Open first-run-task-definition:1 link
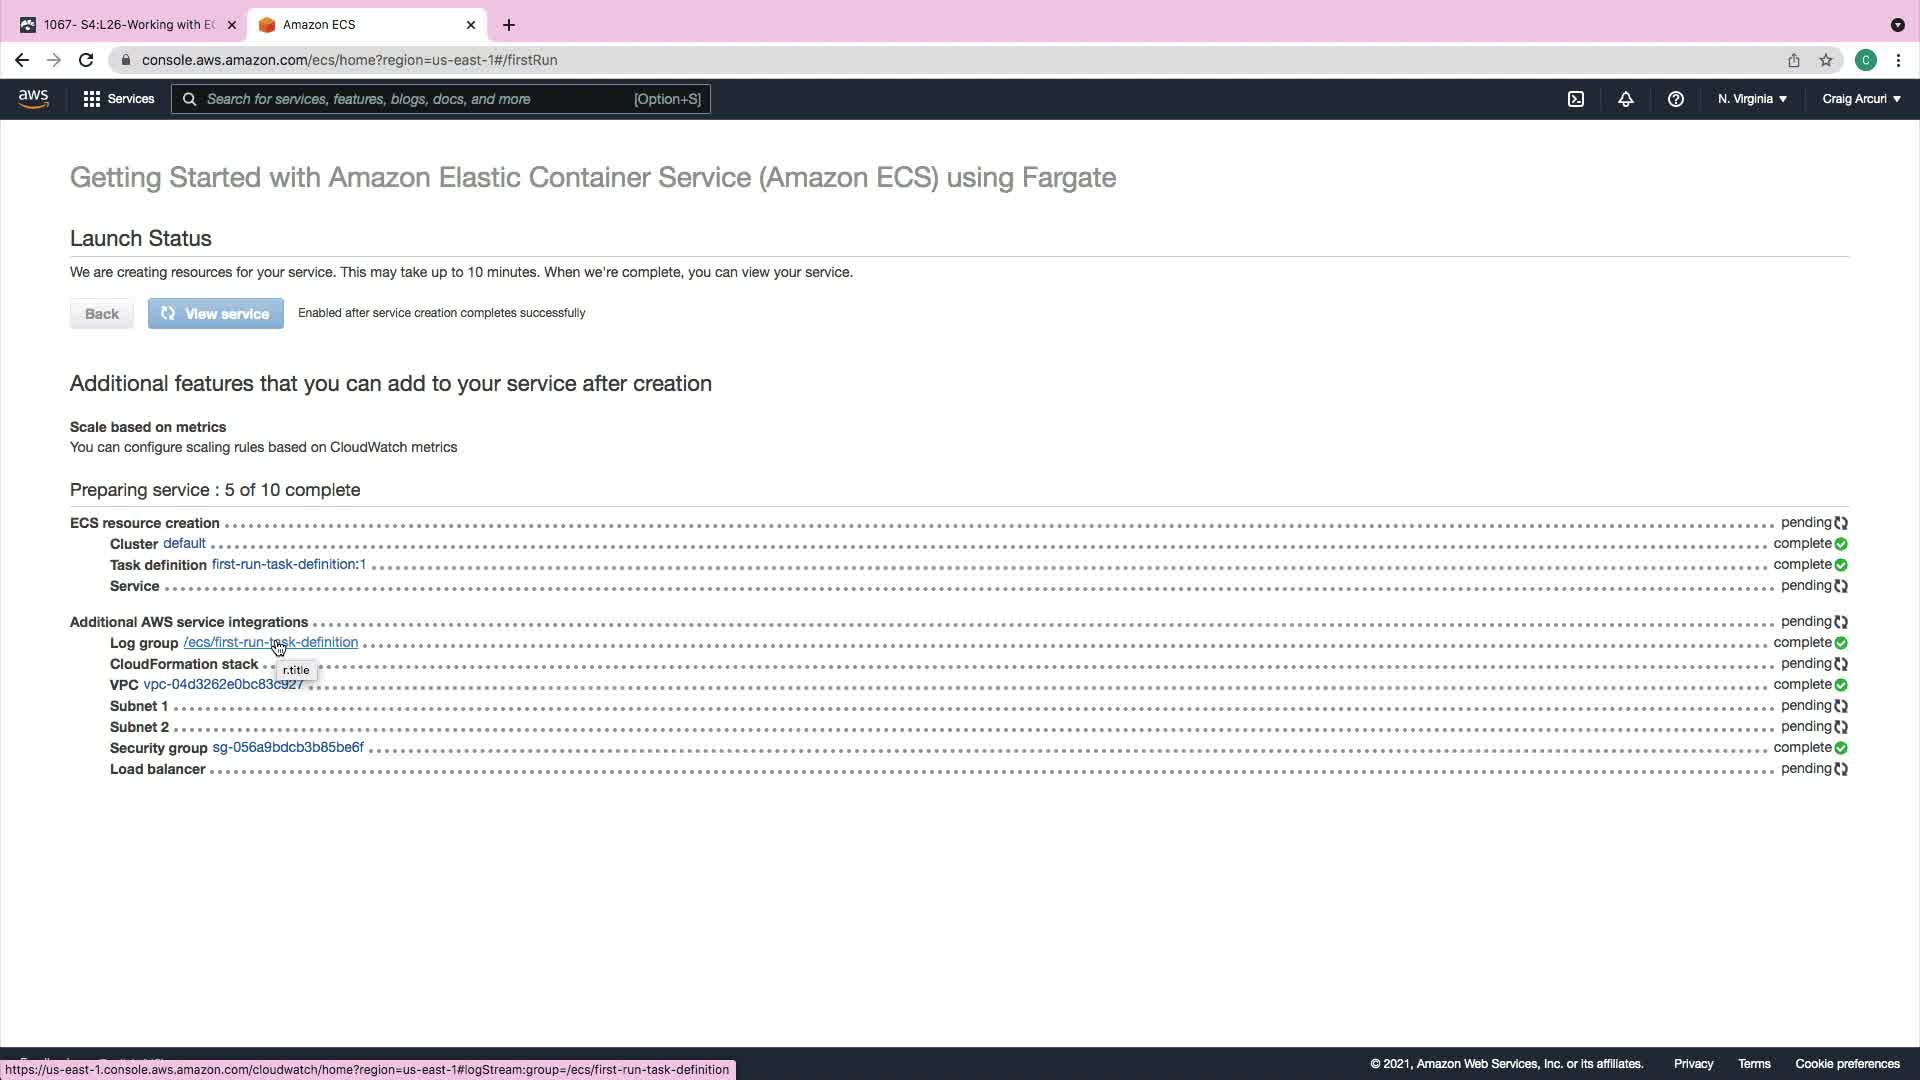This screenshot has width=1920, height=1080. (289, 564)
